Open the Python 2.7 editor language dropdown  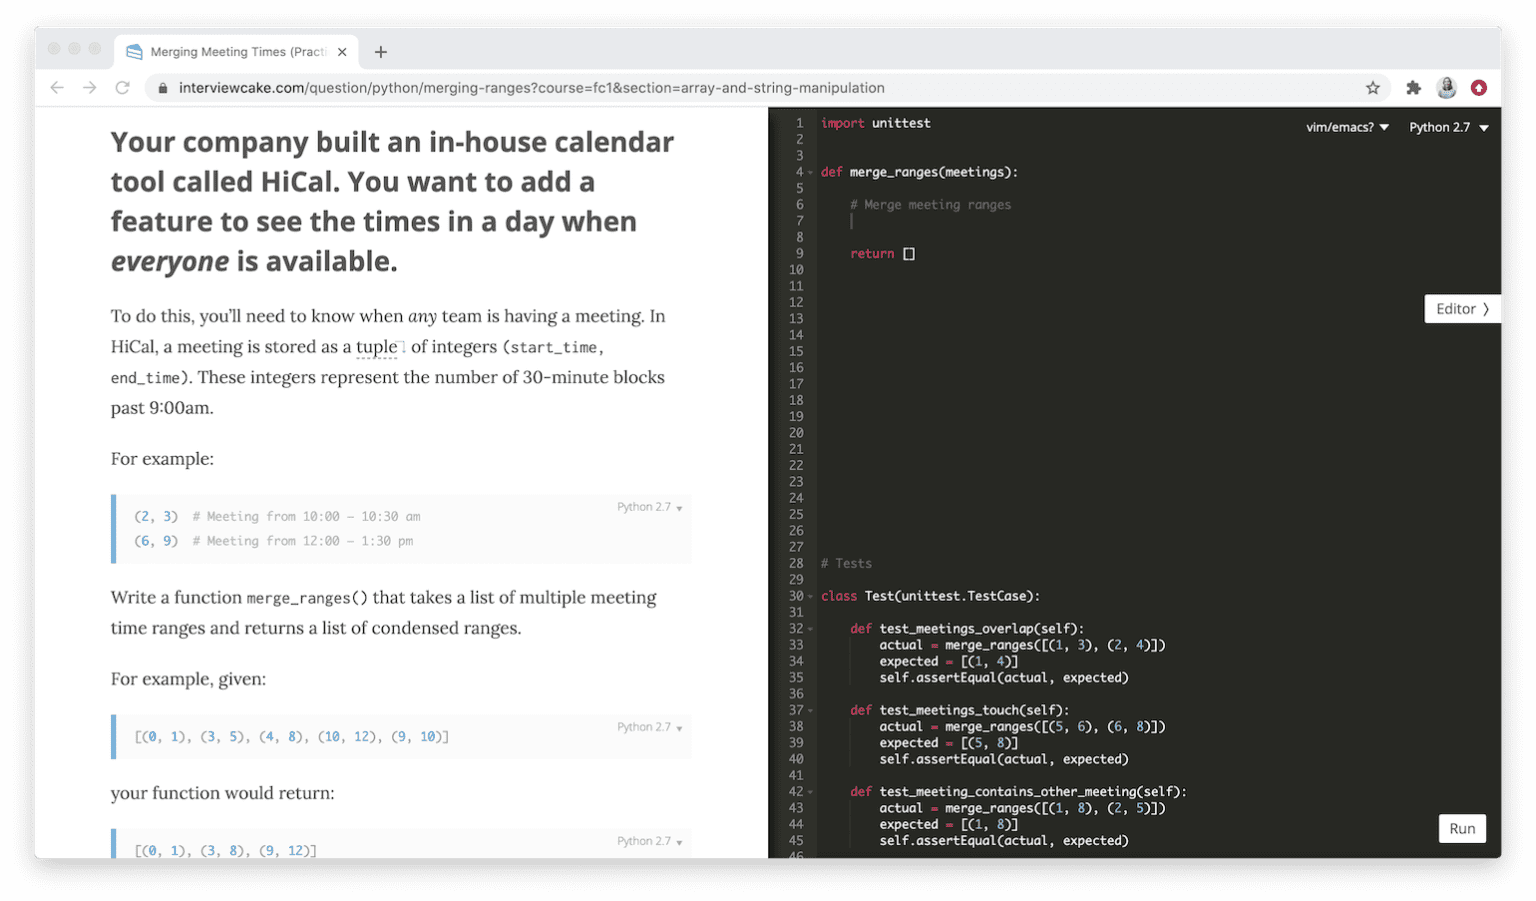pyautogui.click(x=1448, y=127)
